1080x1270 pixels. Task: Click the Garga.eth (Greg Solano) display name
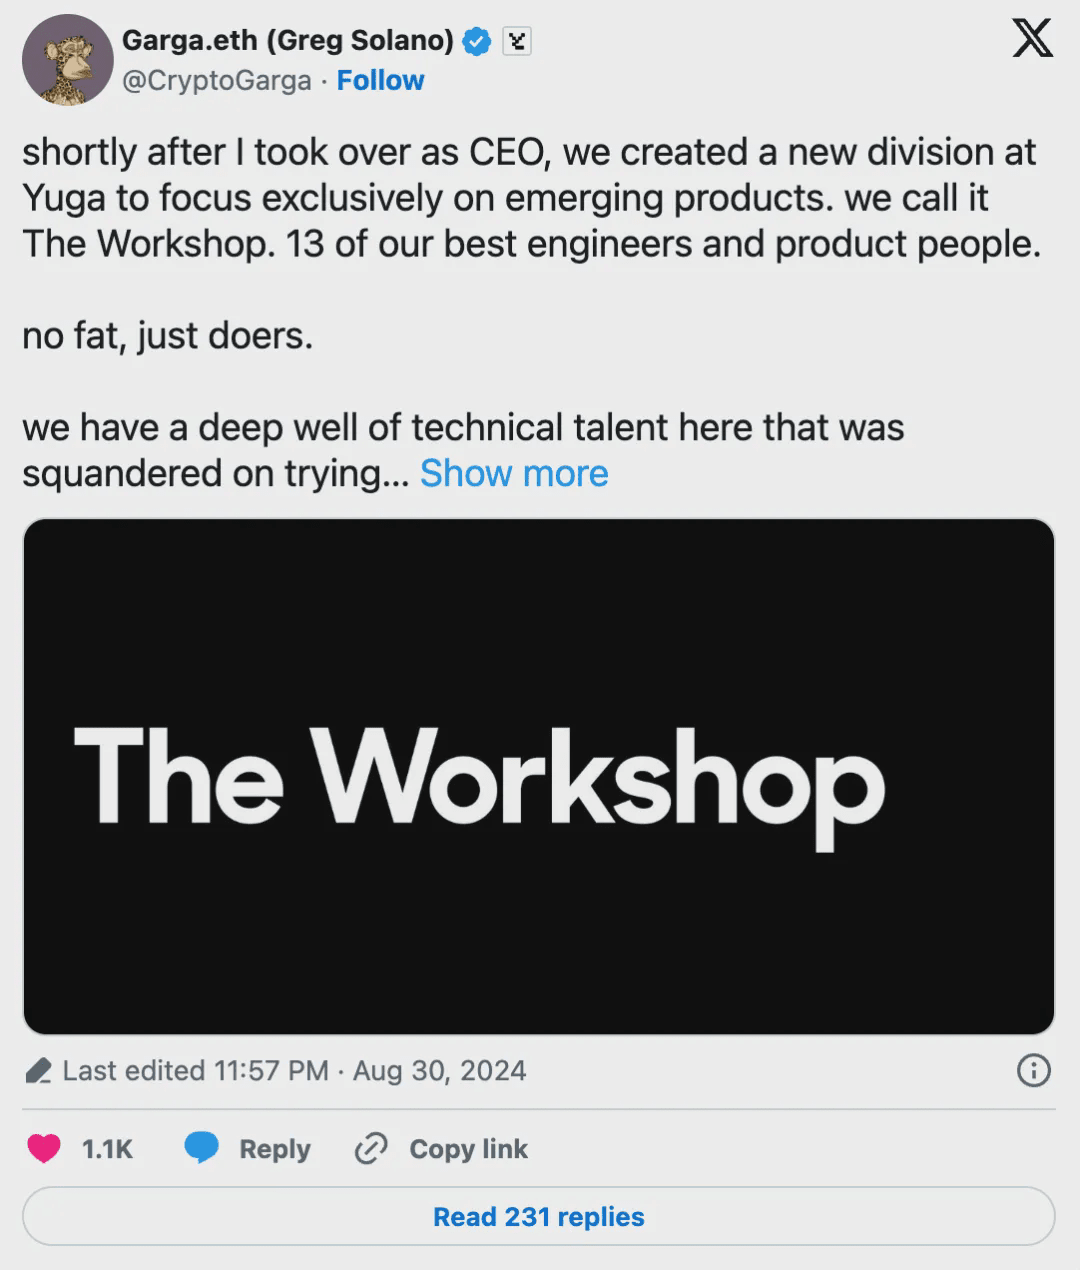pyautogui.click(x=287, y=41)
